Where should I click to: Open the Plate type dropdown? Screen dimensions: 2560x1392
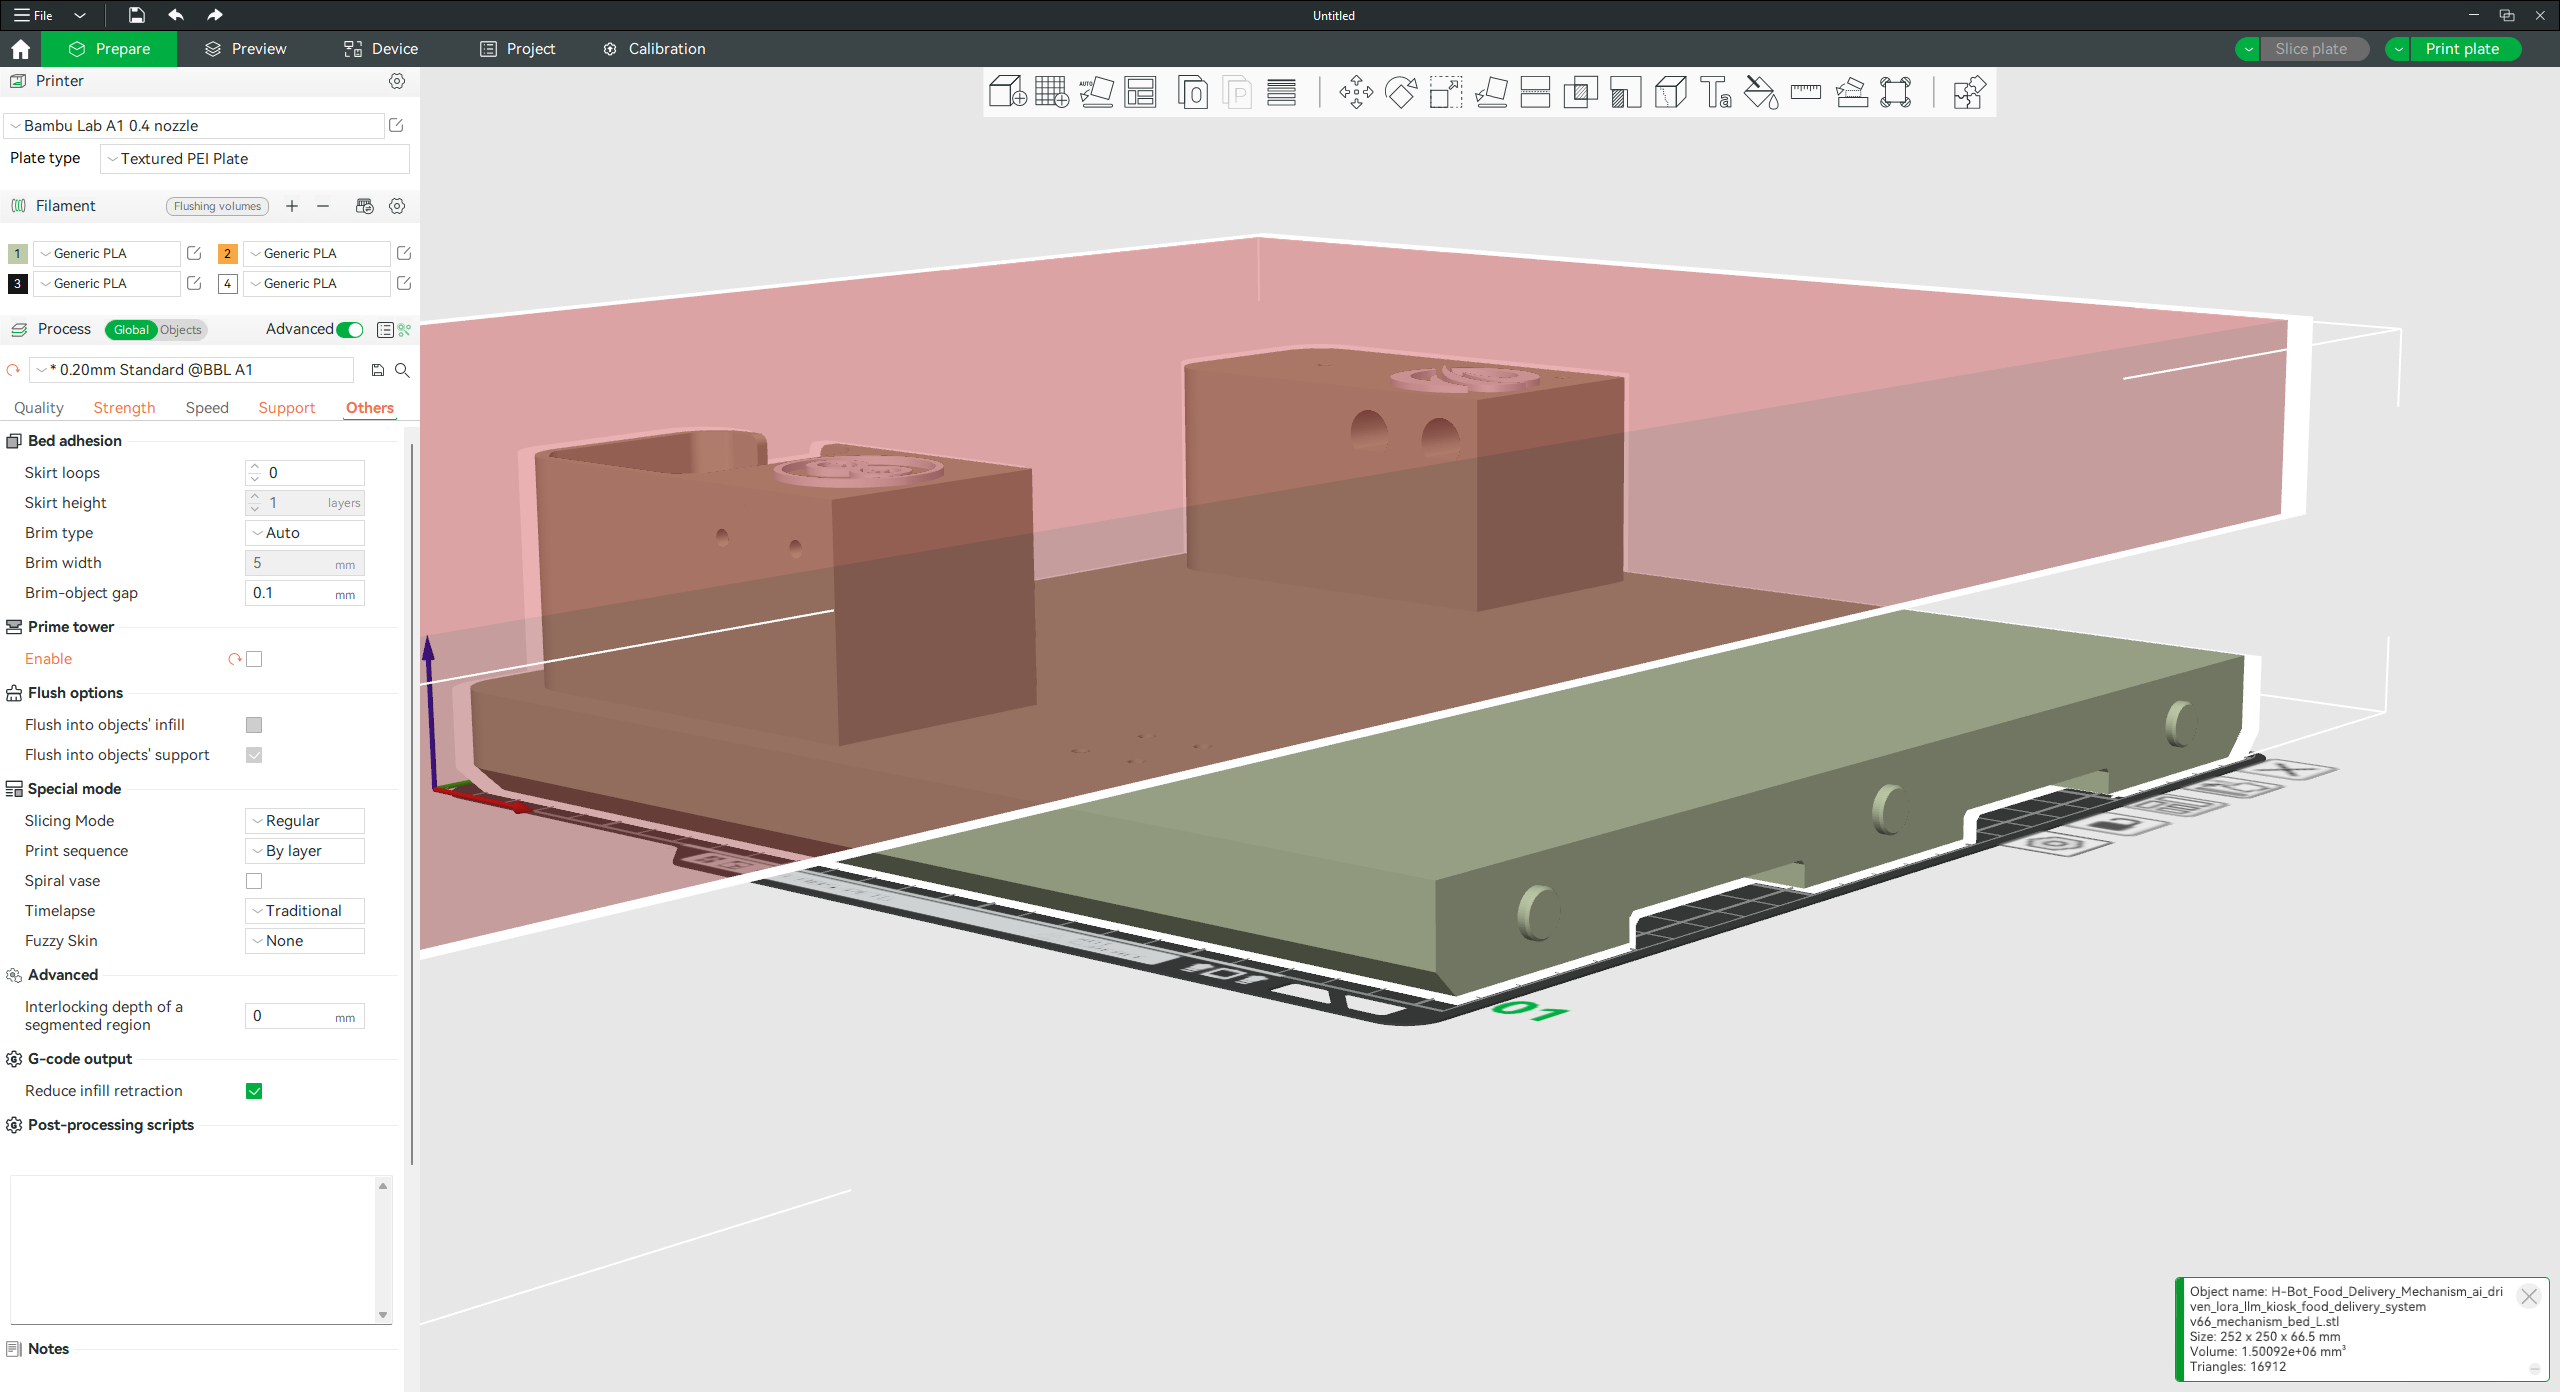(255, 159)
